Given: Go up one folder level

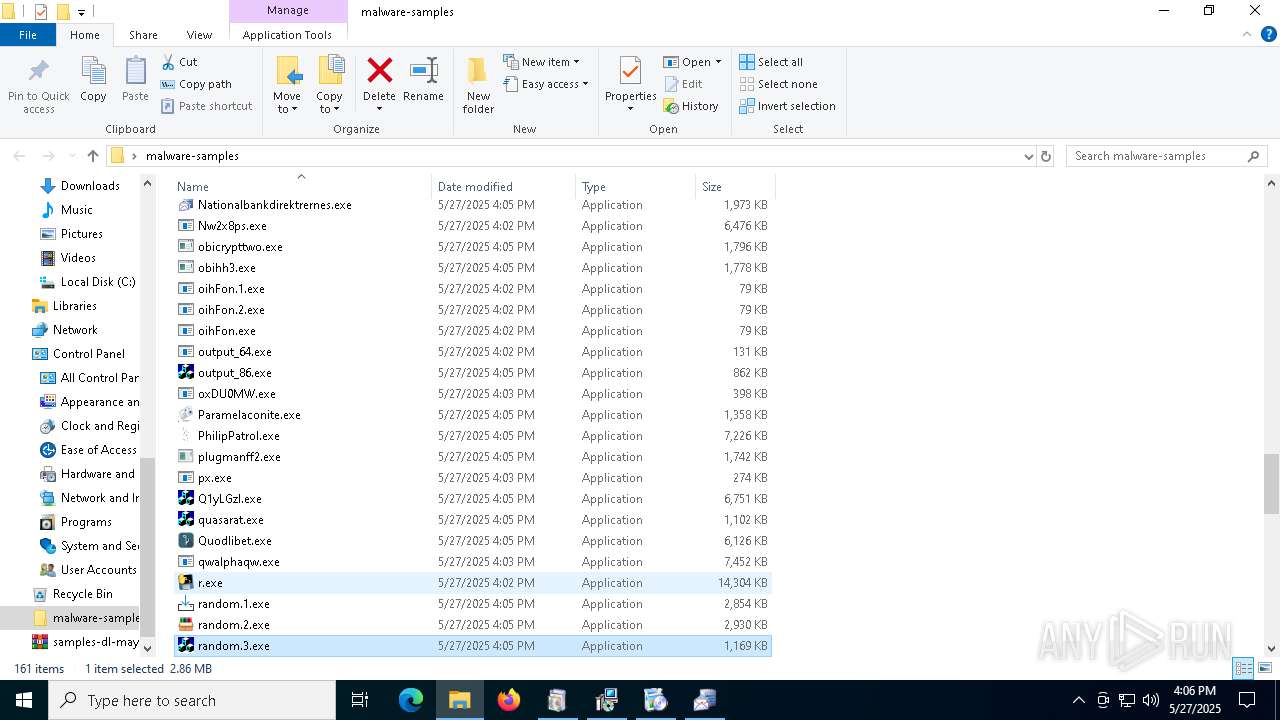Looking at the screenshot, I should 93,156.
